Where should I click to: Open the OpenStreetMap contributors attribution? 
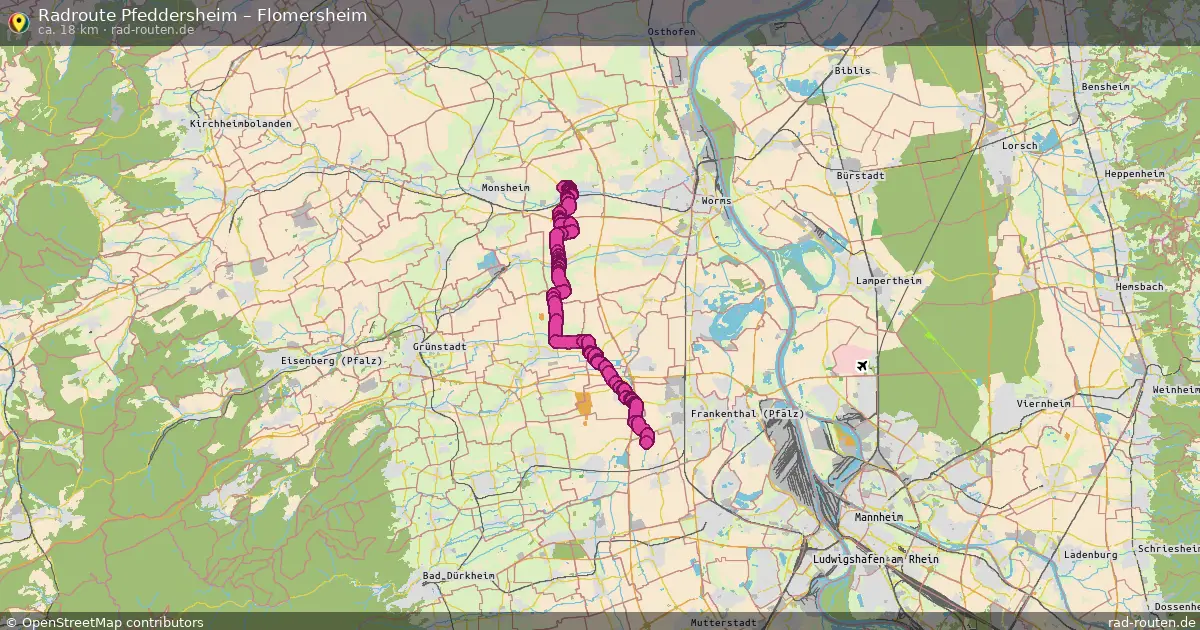point(104,622)
